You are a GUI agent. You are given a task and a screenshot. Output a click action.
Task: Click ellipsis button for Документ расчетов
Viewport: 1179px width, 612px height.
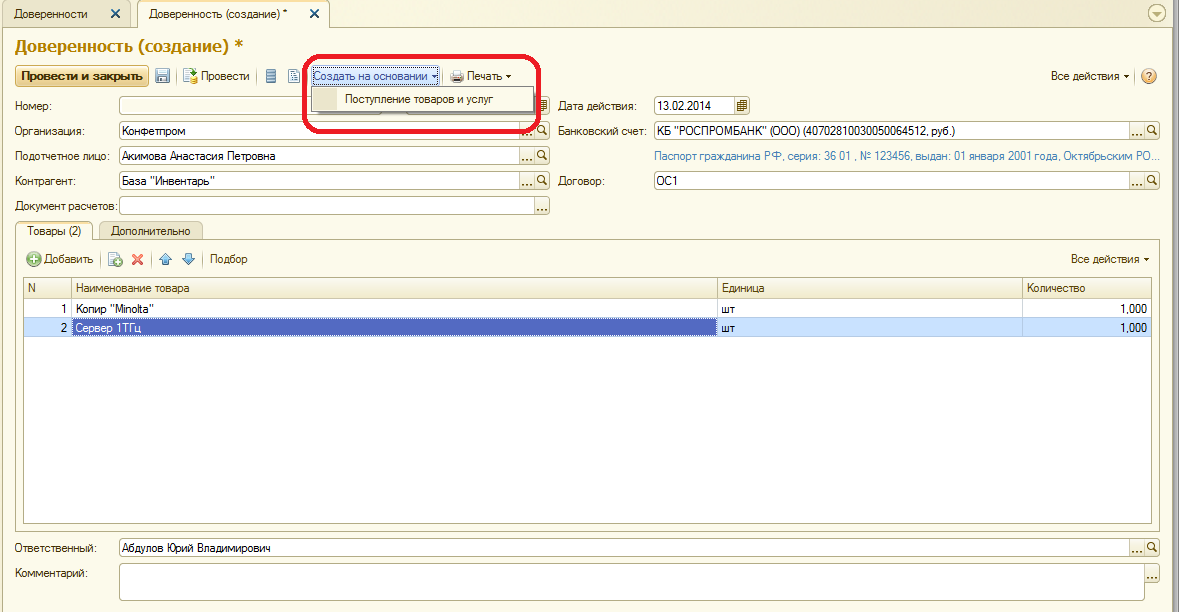[542, 206]
